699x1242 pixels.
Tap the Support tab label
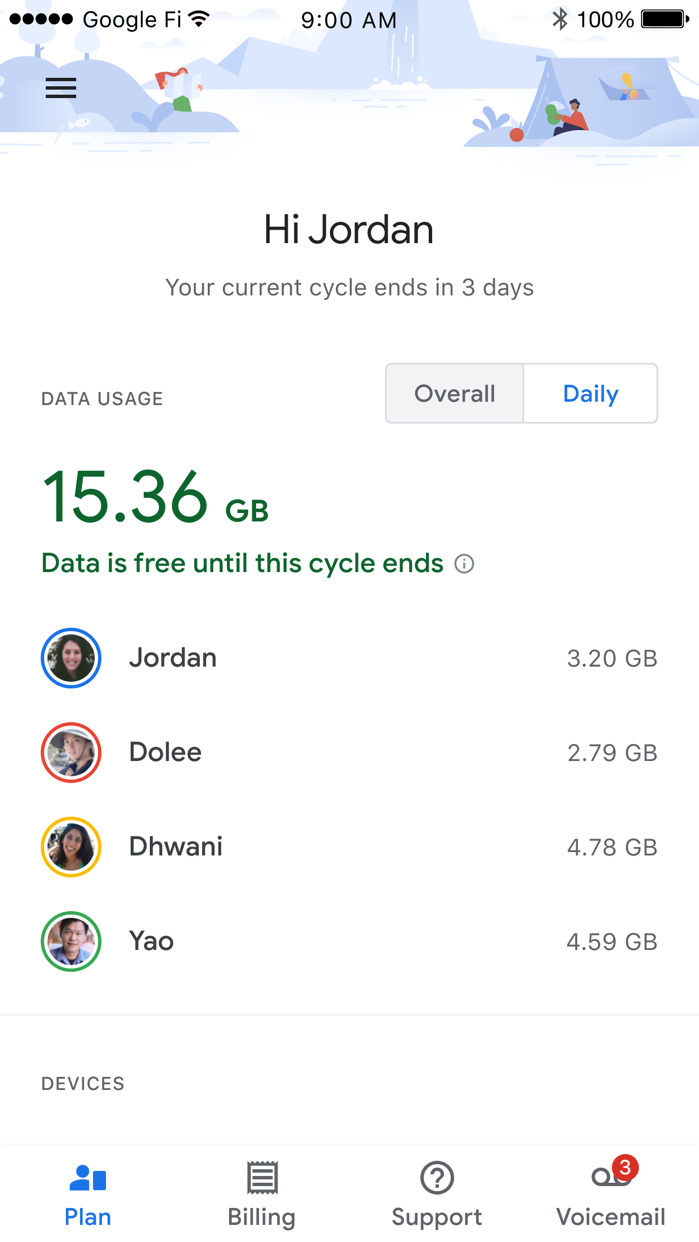click(x=437, y=1217)
